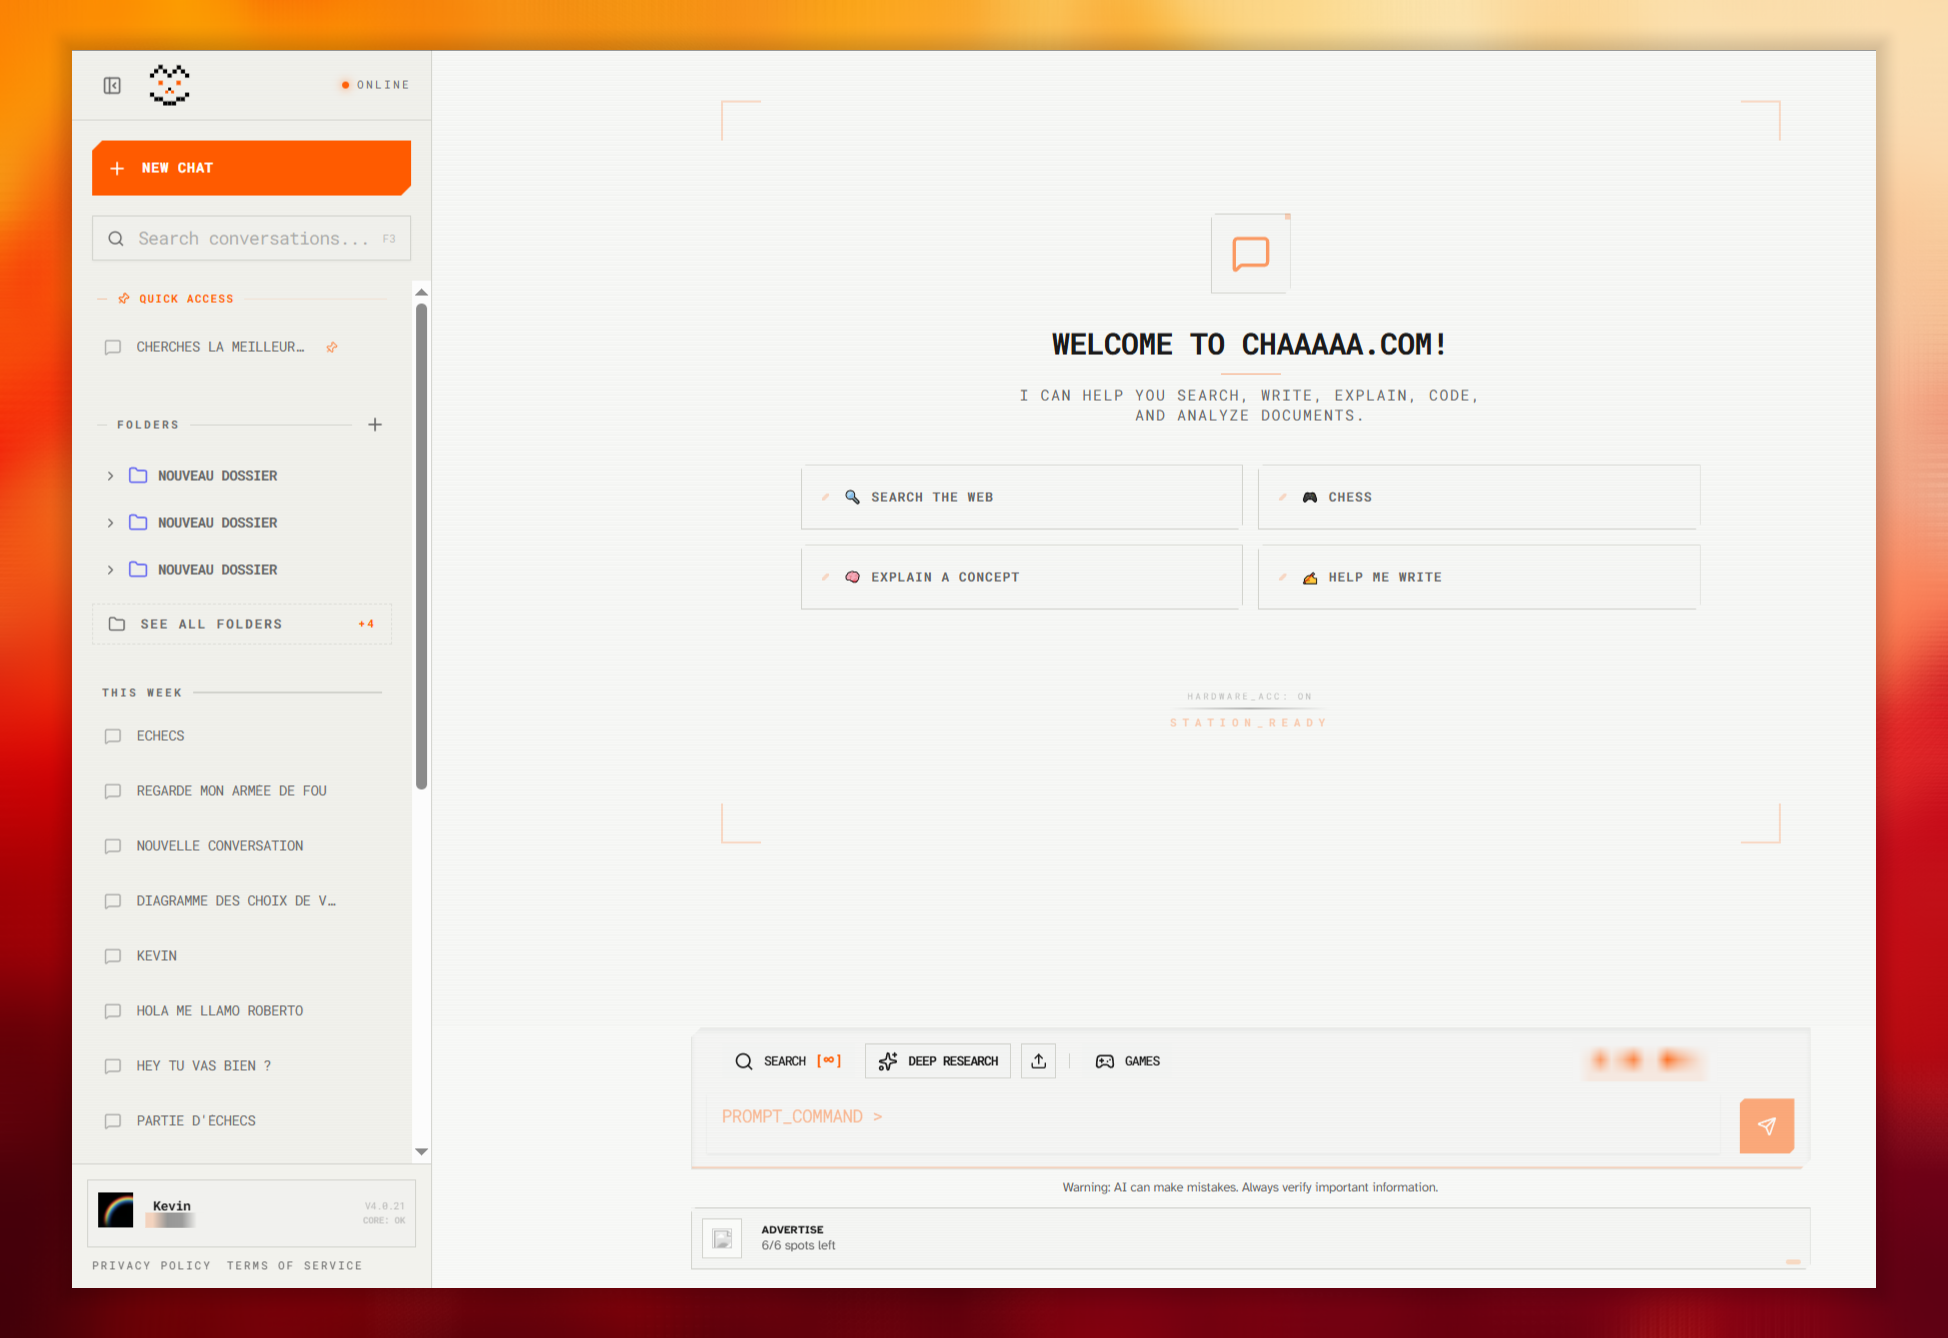Edit the Search the Web suggestion pencil
The height and width of the screenshot is (1338, 1948).
click(x=825, y=497)
